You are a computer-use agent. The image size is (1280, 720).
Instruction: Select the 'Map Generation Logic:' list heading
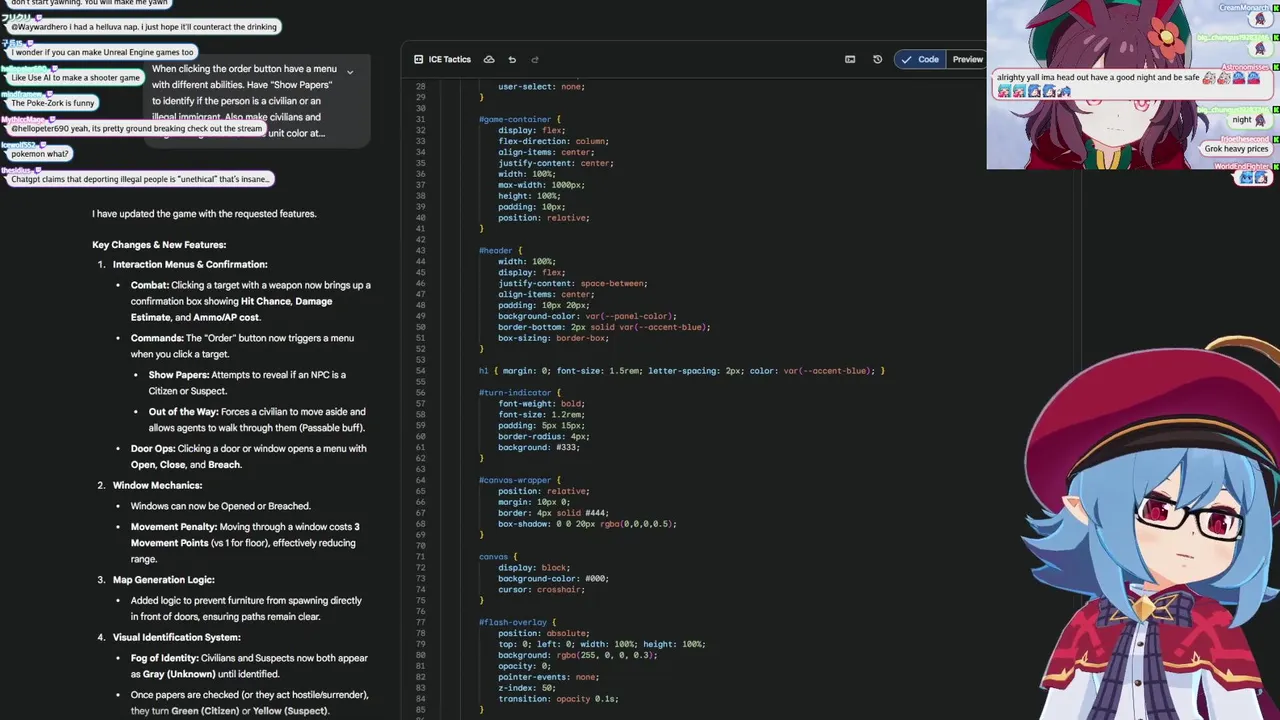[164, 580]
